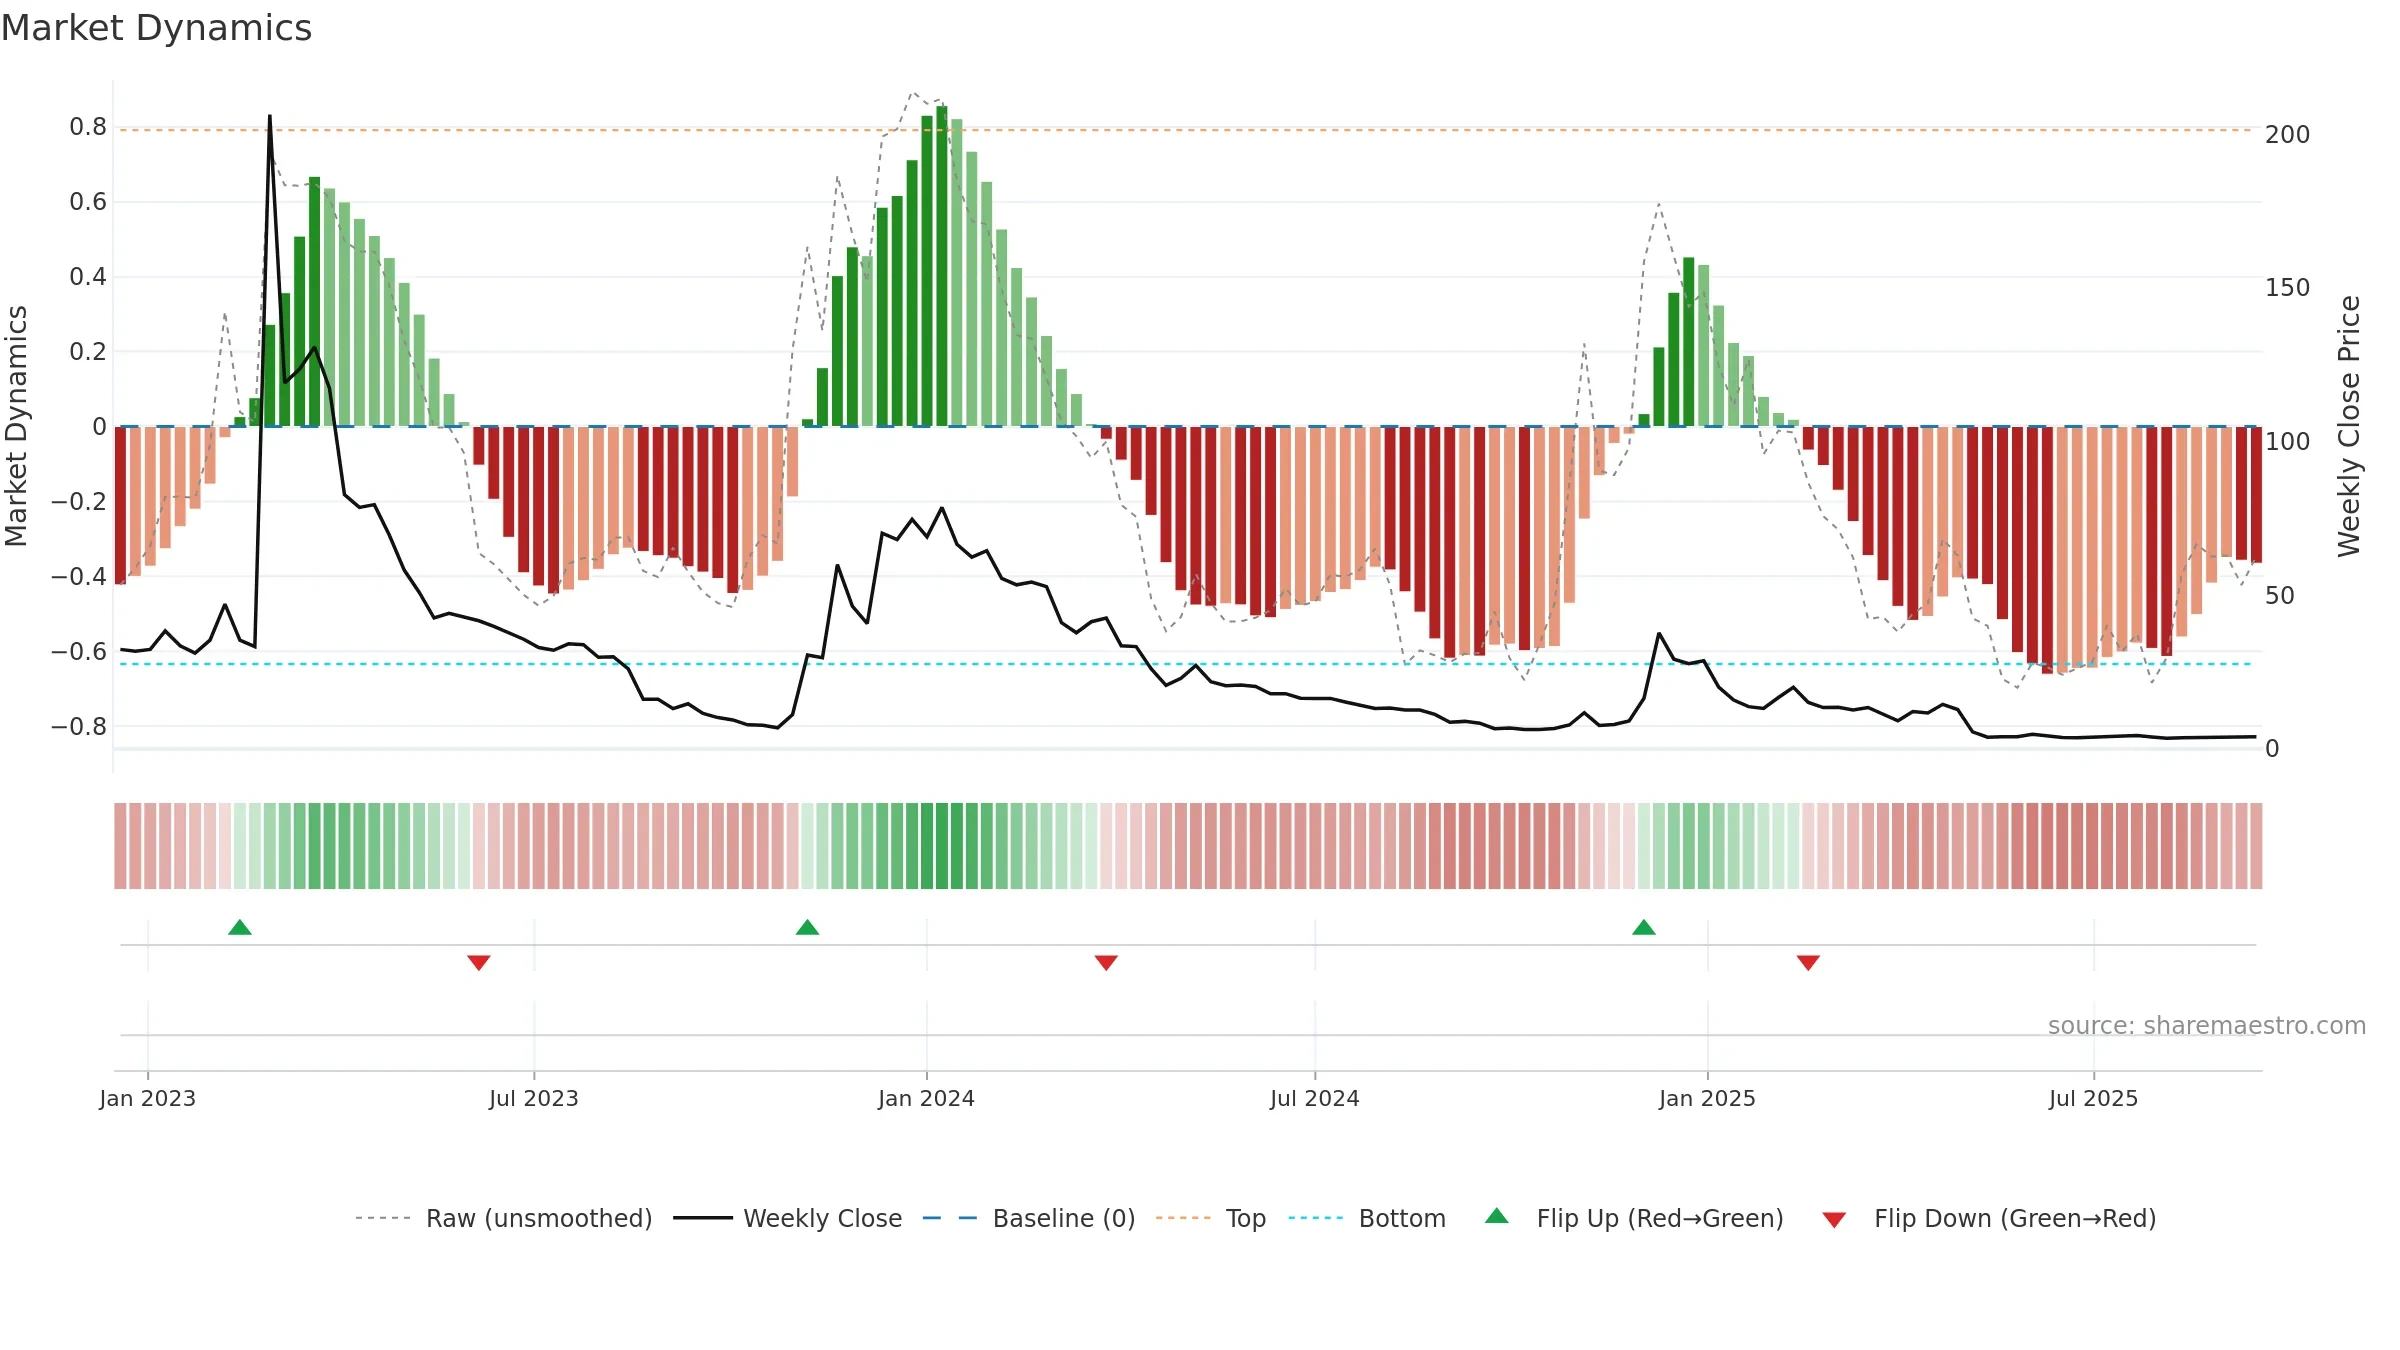Click the 0.4 left axis tick label
This screenshot has height=1350, width=2400.
[88, 277]
